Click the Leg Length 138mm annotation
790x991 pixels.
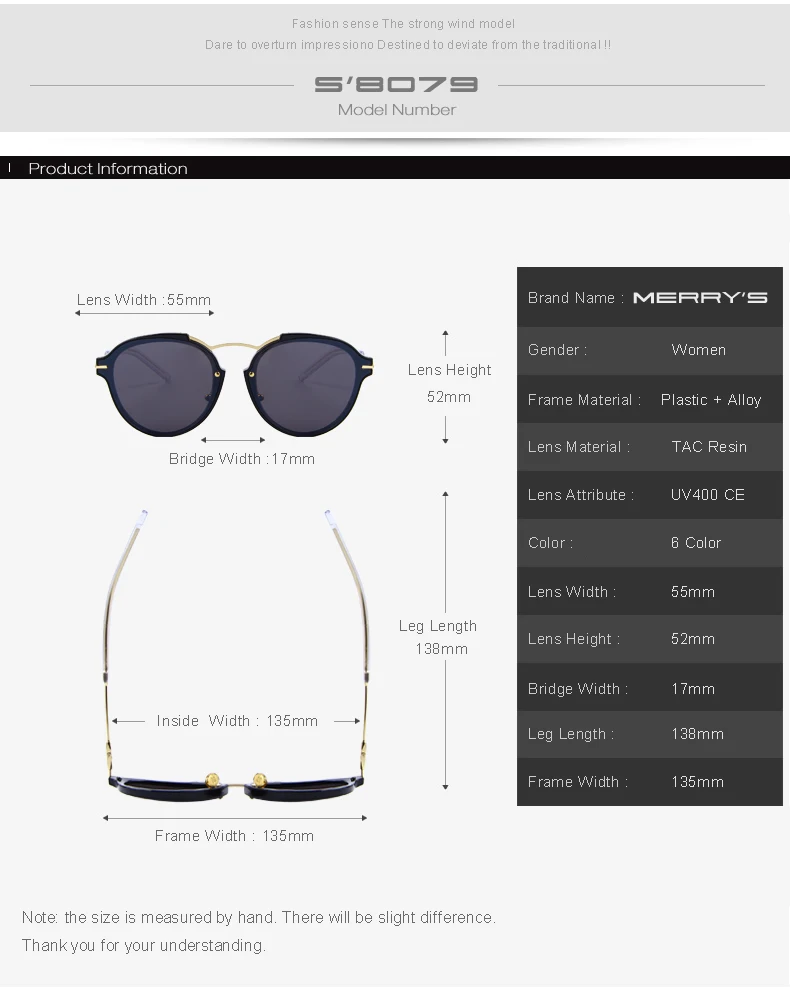tap(438, 637)
